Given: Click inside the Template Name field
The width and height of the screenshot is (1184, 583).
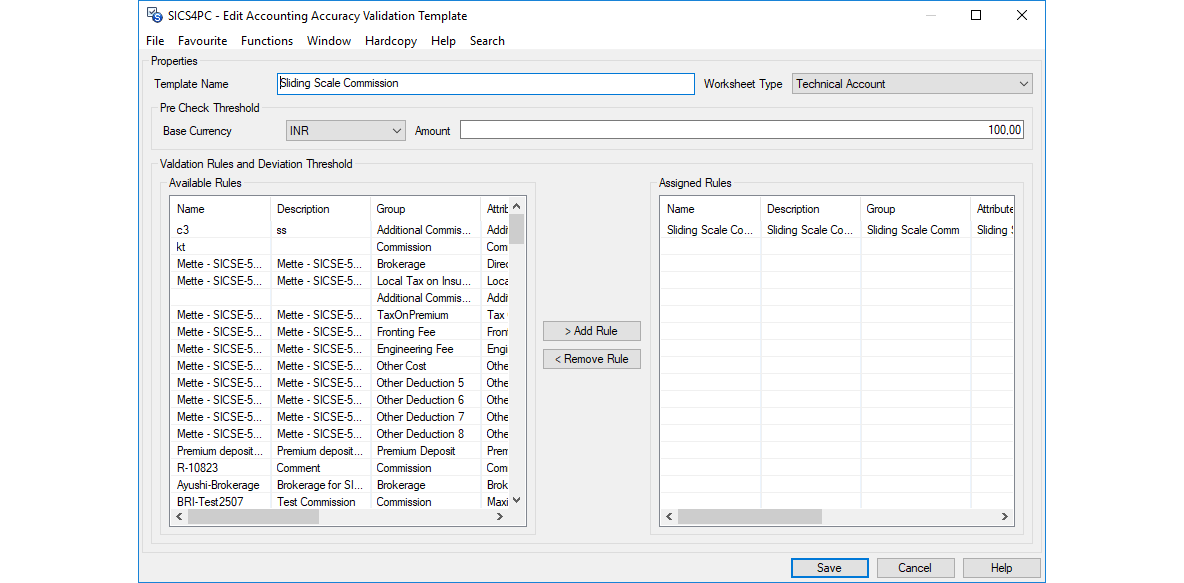Looking at the screenshot, I should (485, 84).
